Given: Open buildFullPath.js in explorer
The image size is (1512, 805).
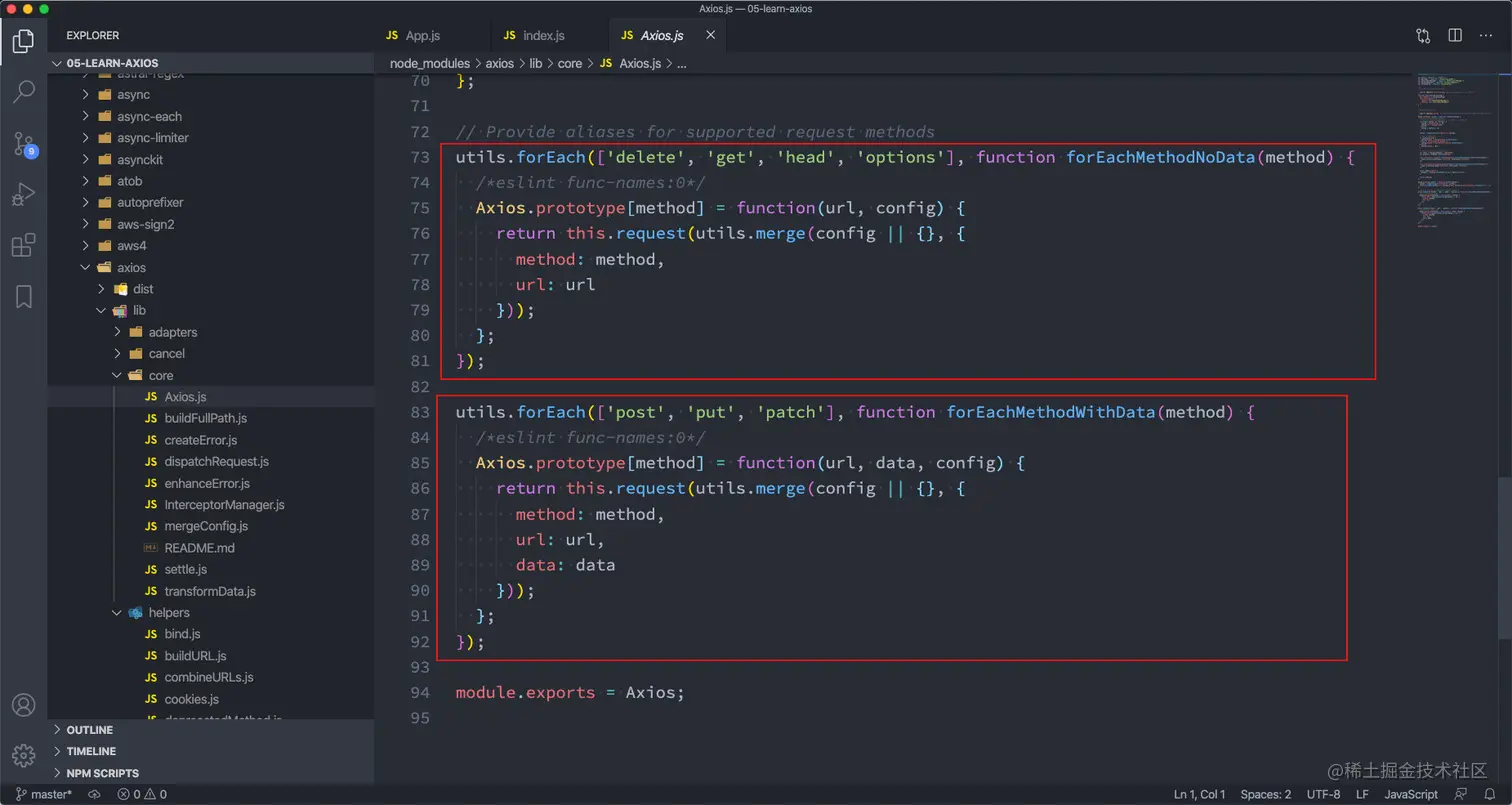Looking at the screenshot, I should pos(211,418).
